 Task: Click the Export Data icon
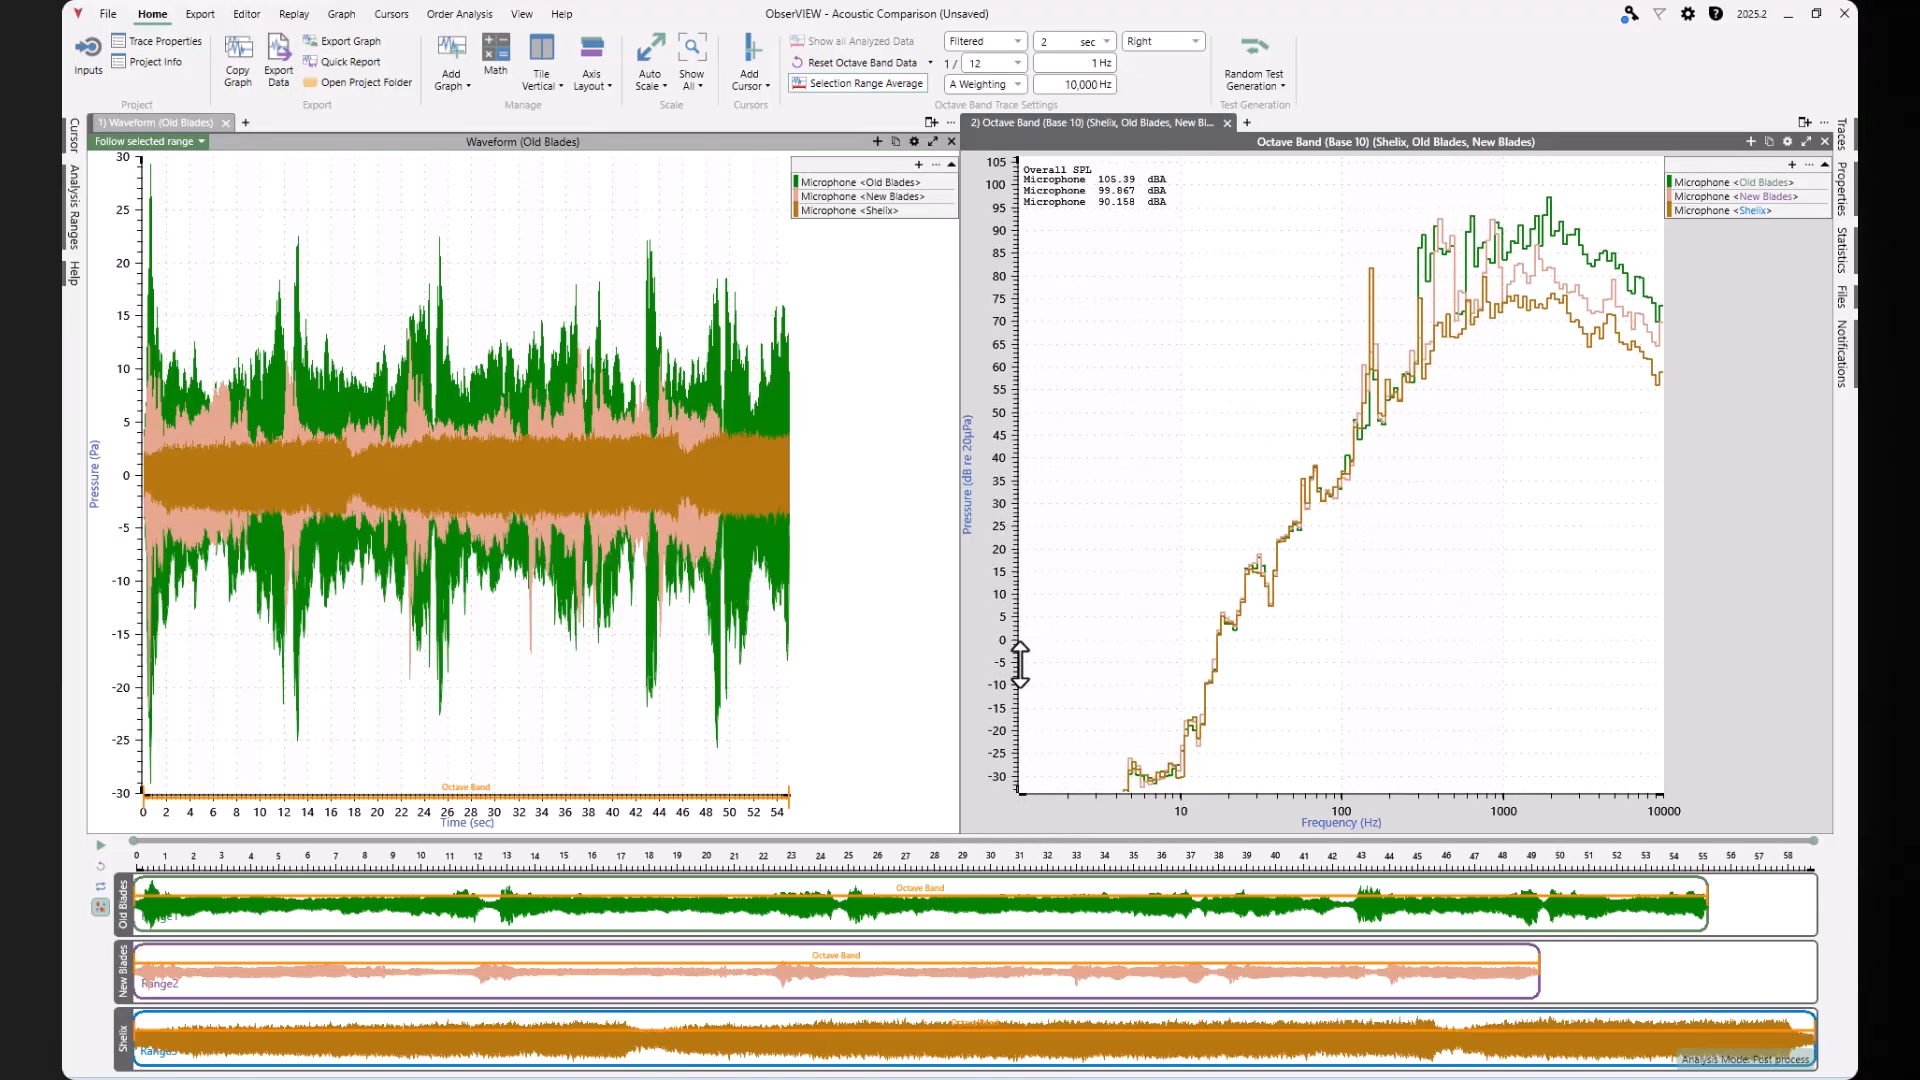(x=278, y=61)
